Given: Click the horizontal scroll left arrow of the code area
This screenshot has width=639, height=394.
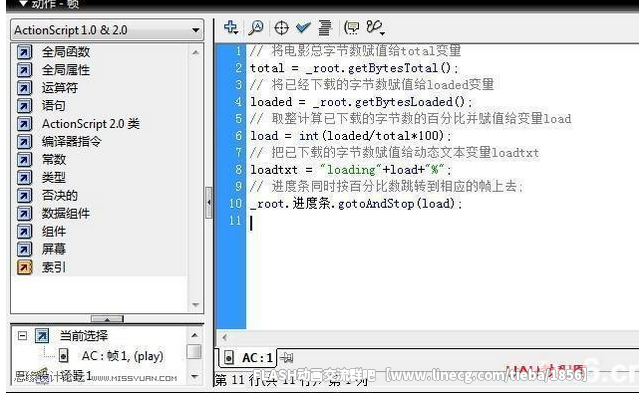Looking at the screenshot, I should tap(224, 337).
